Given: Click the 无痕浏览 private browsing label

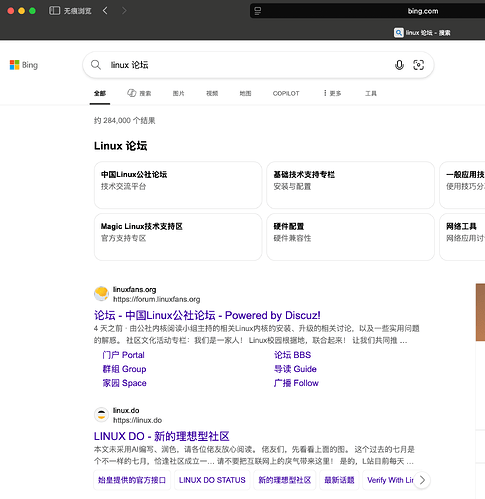Looking at the screenshot, I should pos(77,11).
